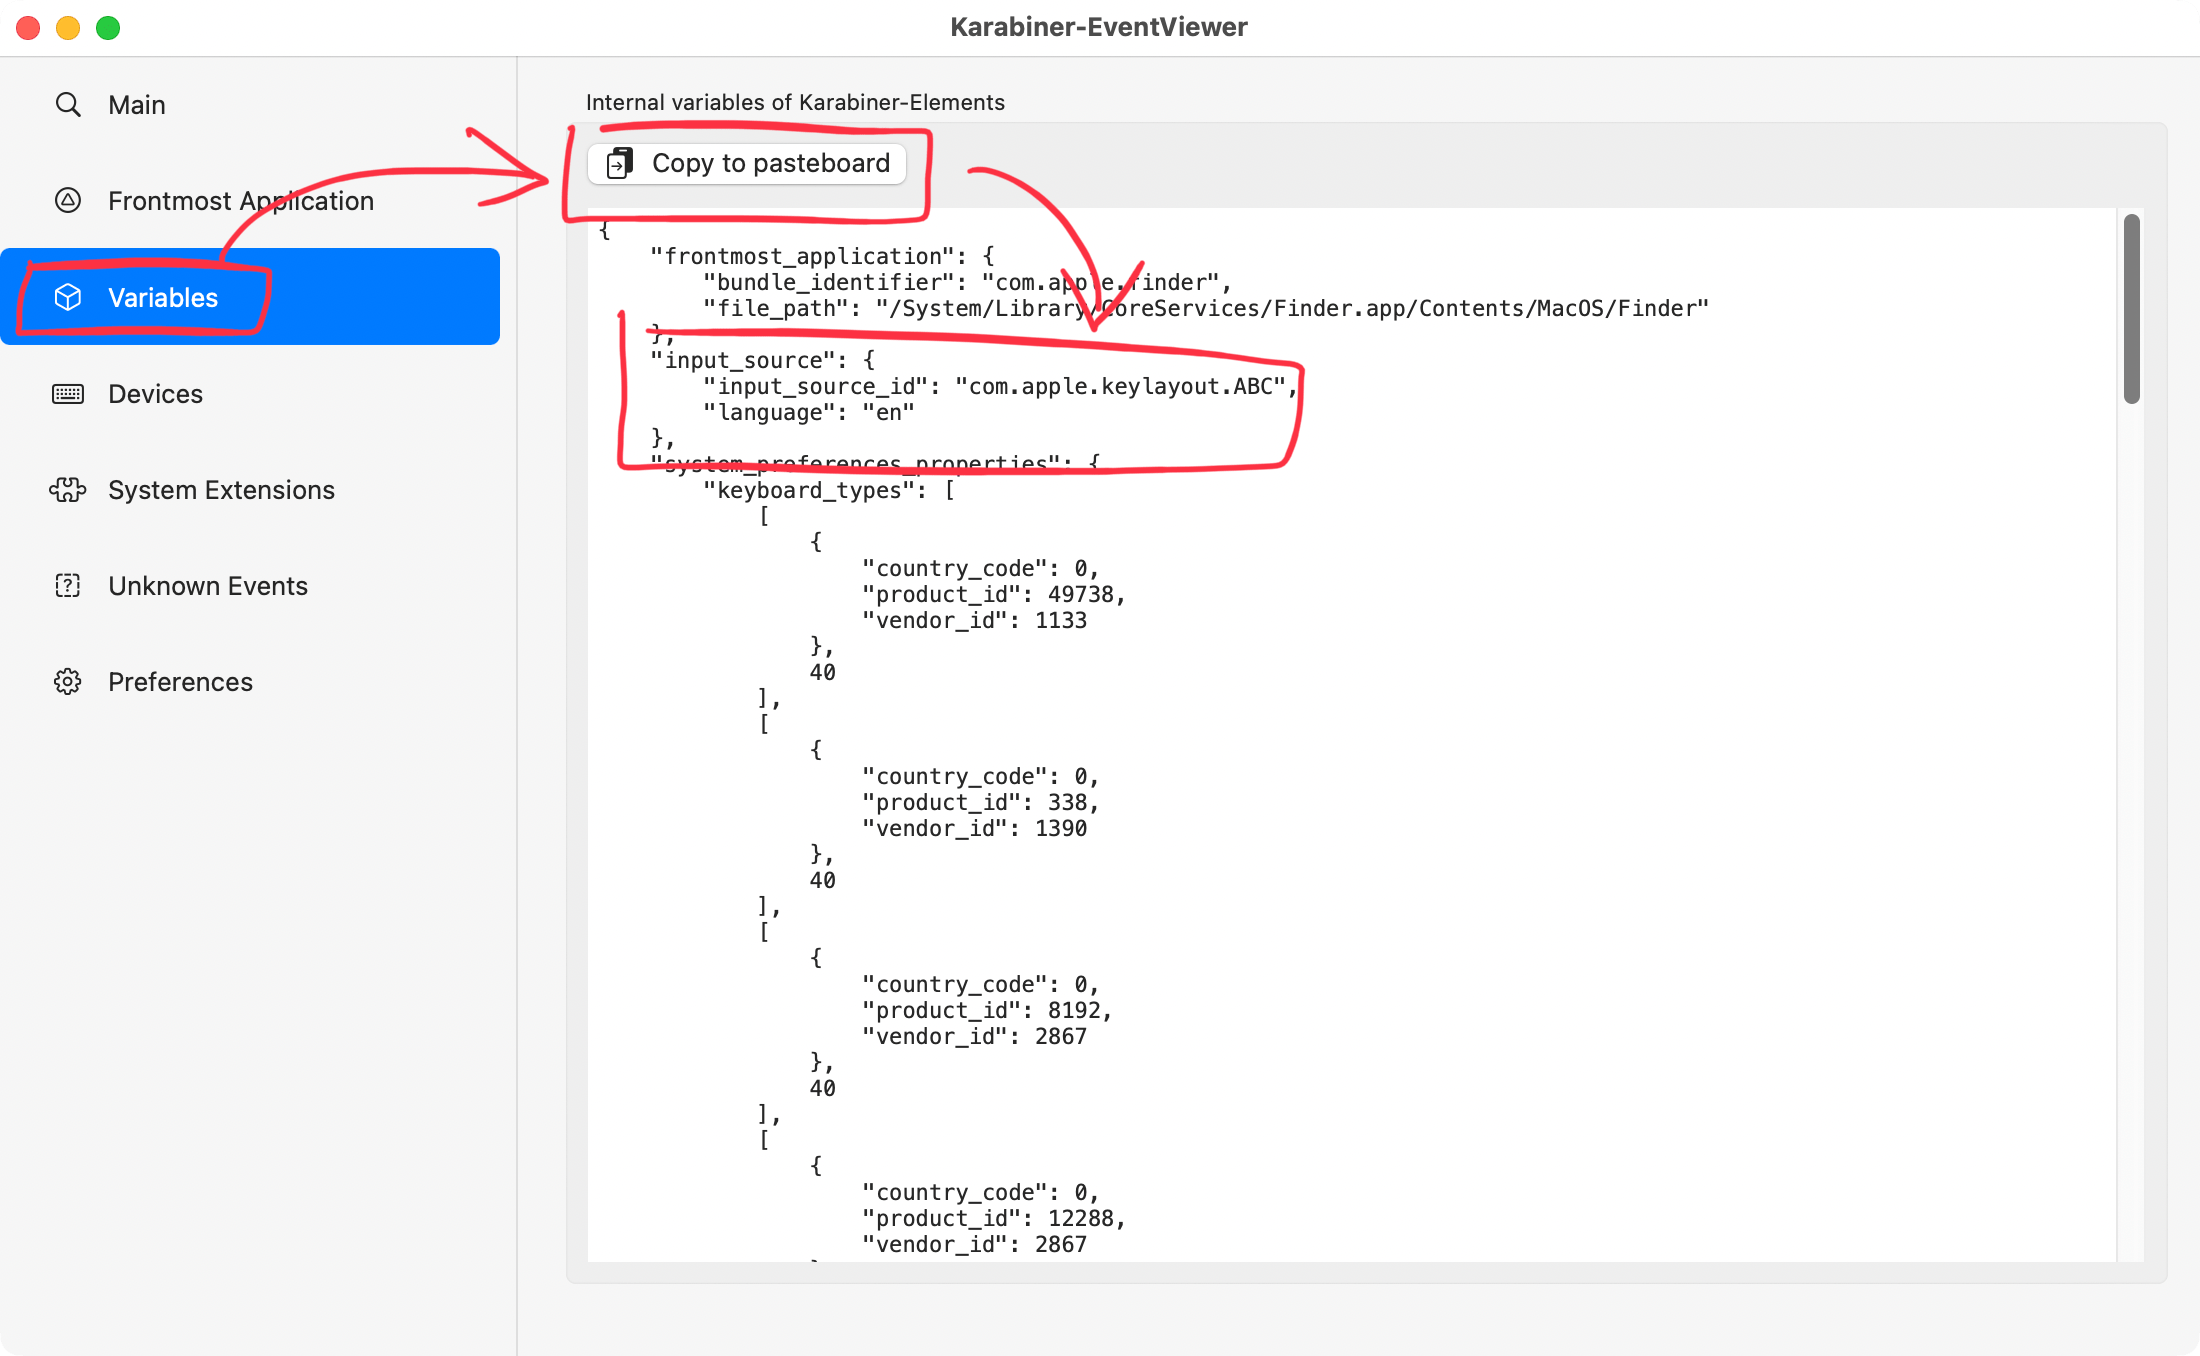This screenshot has height=1356, width=2200.
Task: Open the Main sidebar section
Action: (250, 104)
